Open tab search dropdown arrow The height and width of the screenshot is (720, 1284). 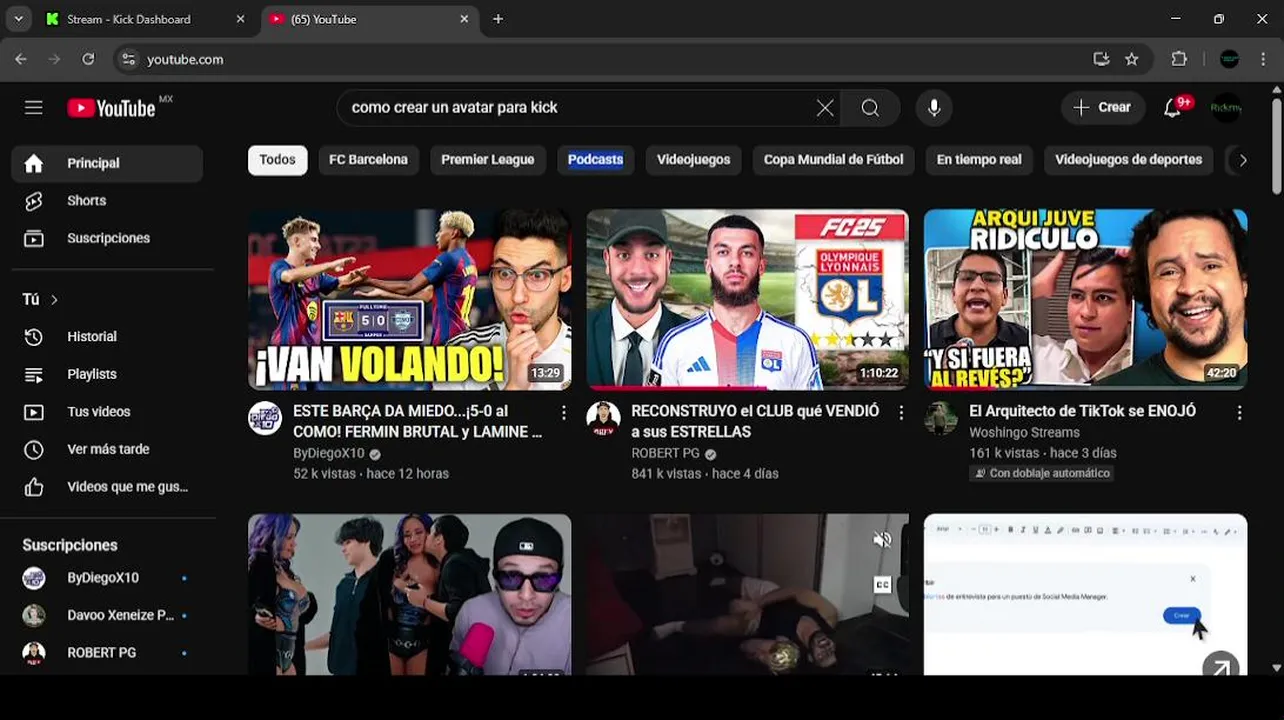[x=18, y=19]
